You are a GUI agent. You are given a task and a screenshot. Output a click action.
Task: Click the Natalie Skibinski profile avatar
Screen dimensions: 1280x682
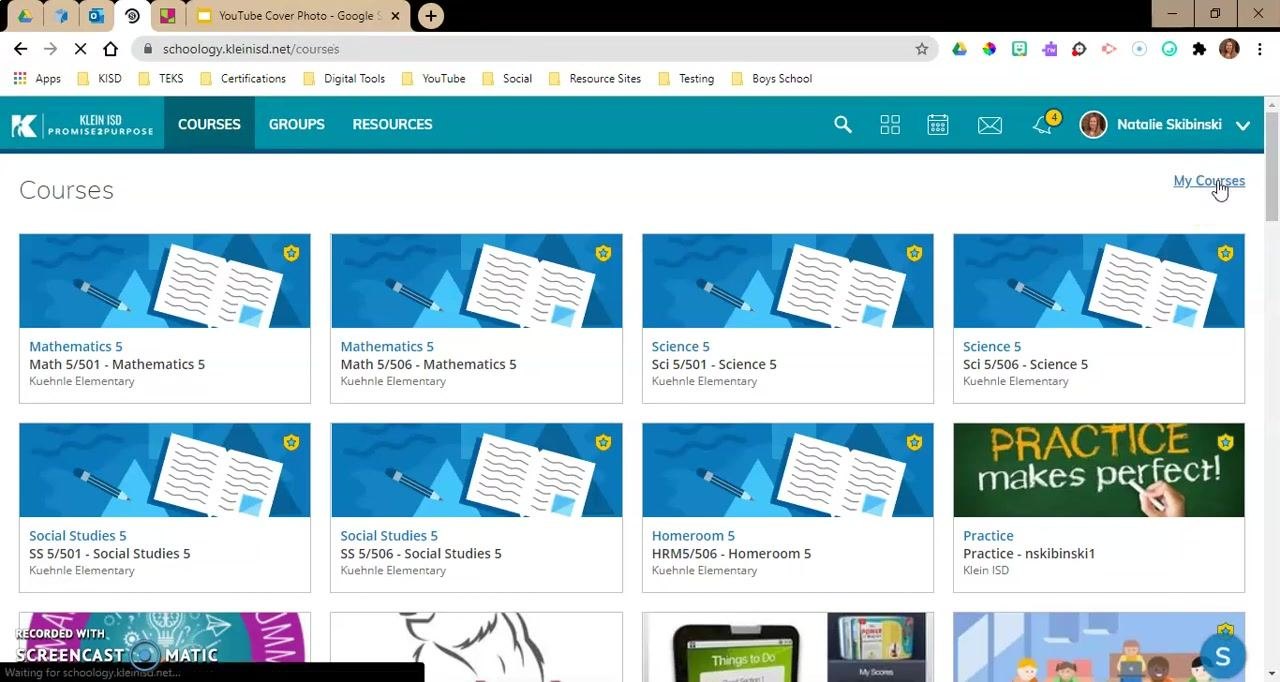click(1093, 125)
